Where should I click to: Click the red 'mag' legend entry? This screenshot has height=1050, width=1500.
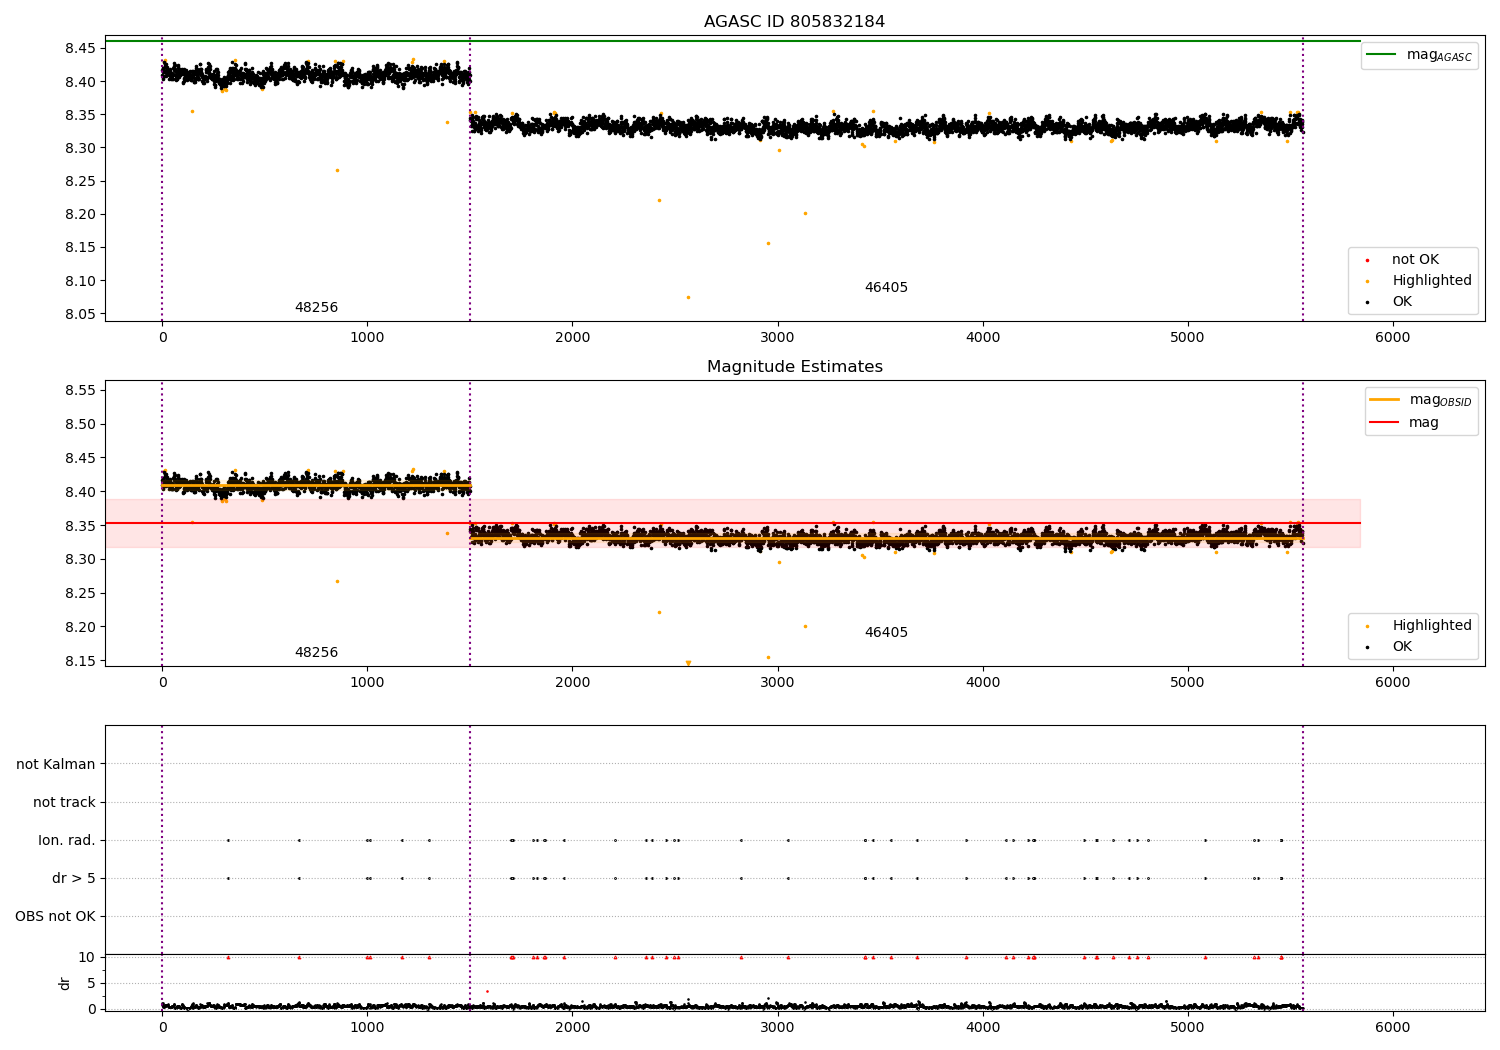pos(1404,422)
